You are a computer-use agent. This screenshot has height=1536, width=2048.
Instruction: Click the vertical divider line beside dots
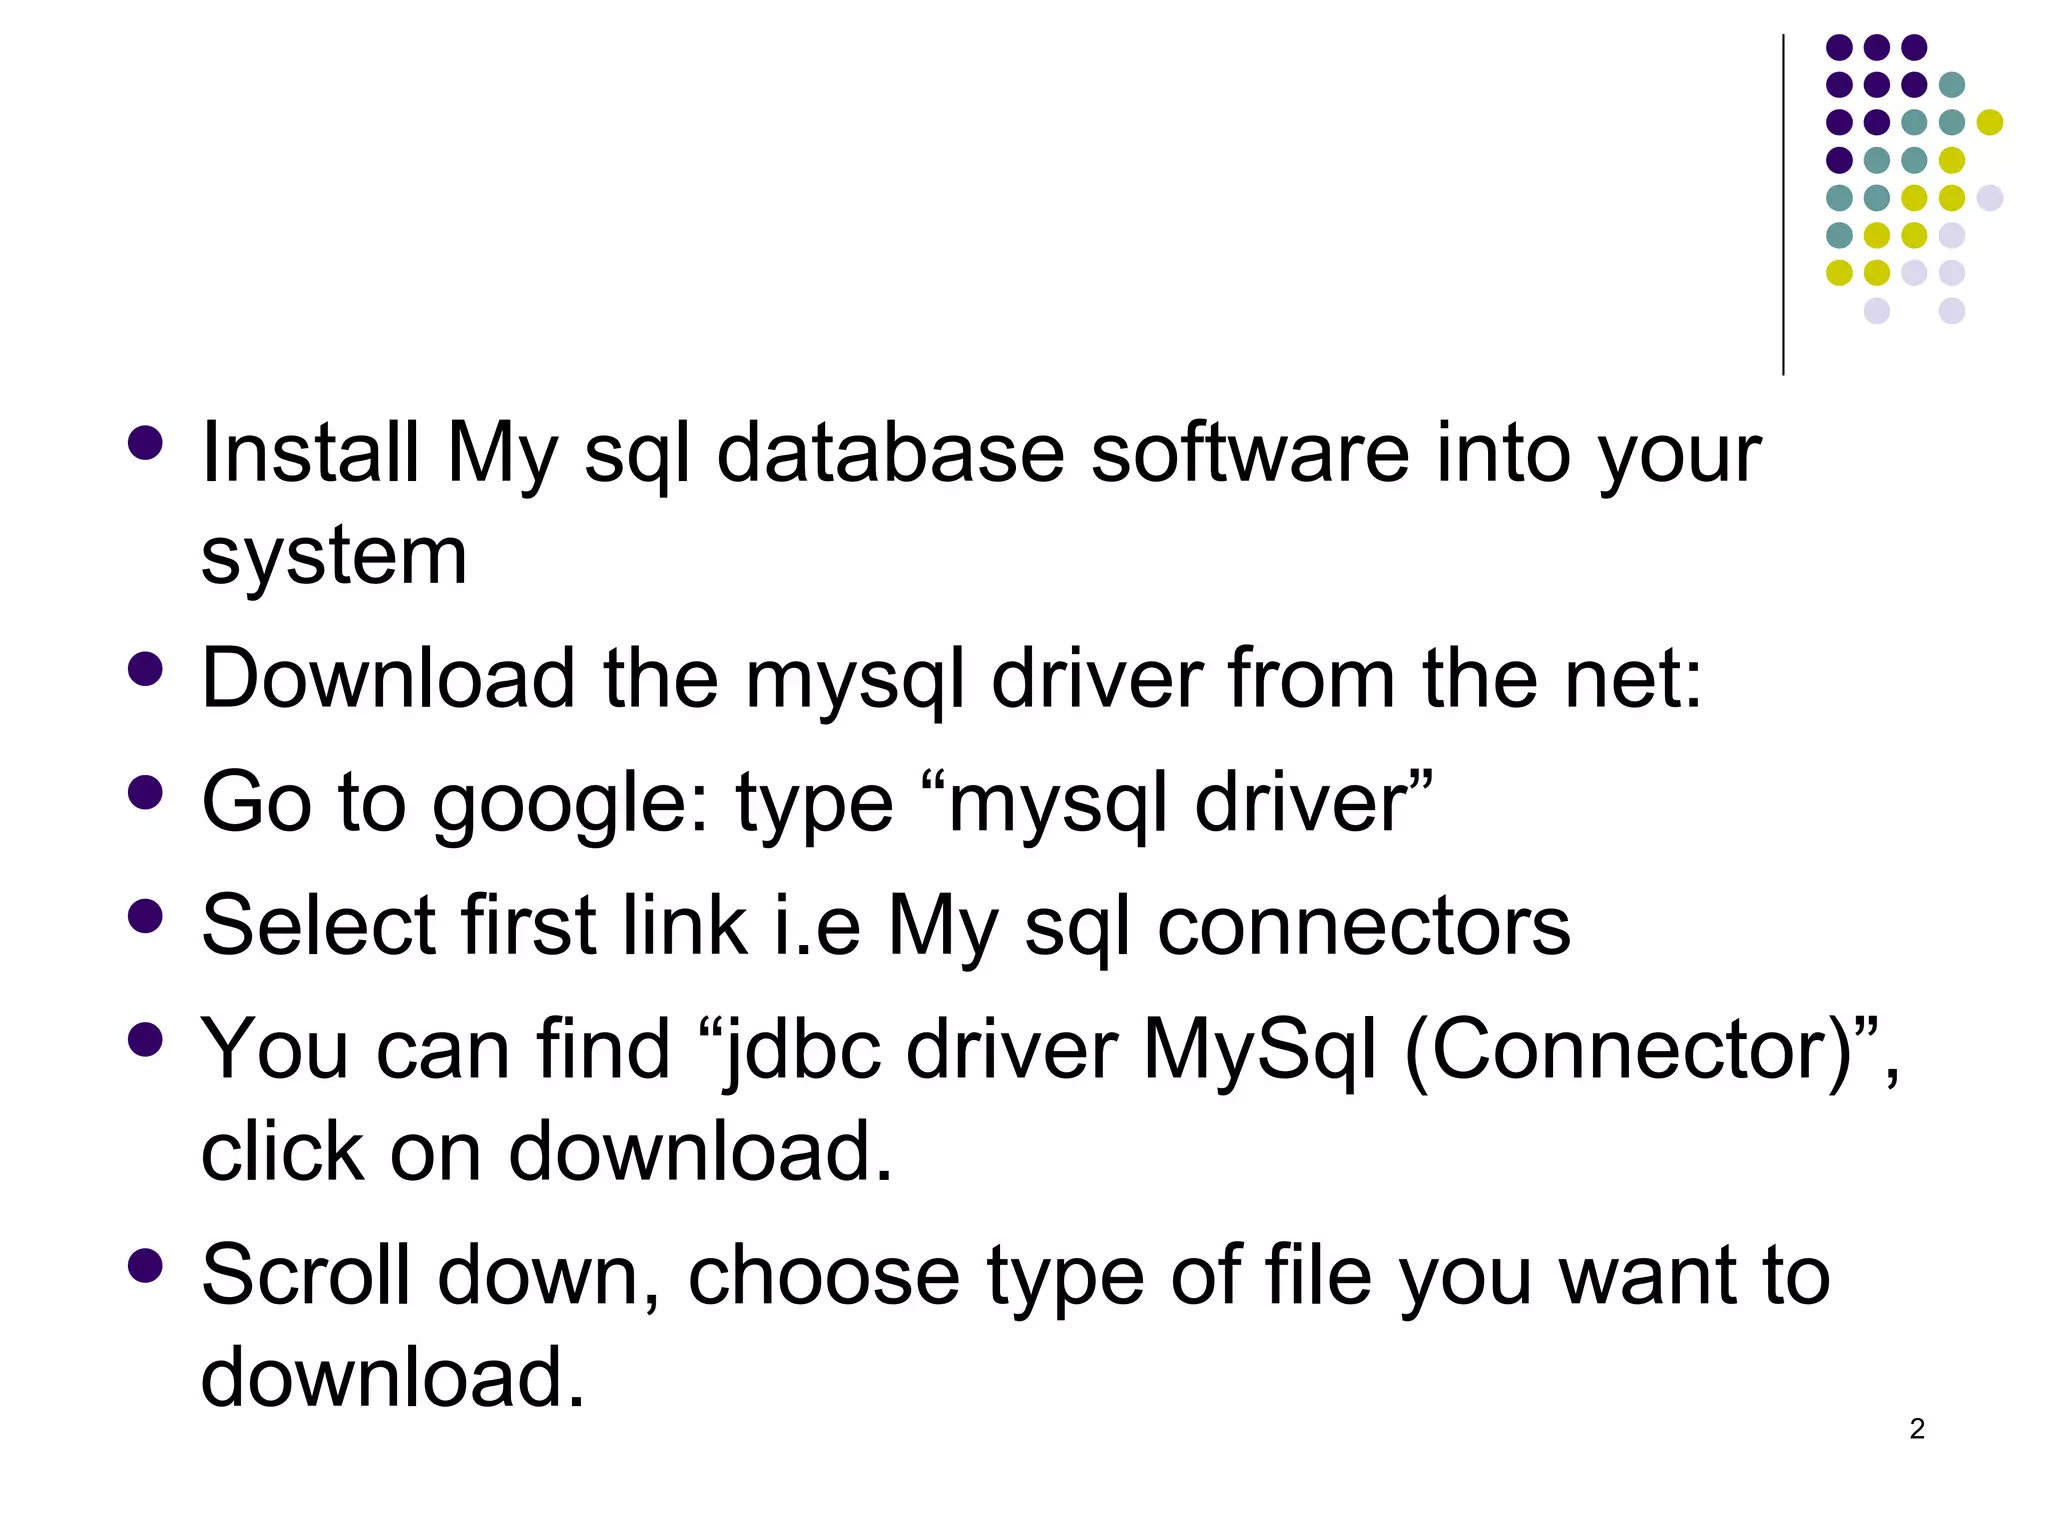(1783, 205)
